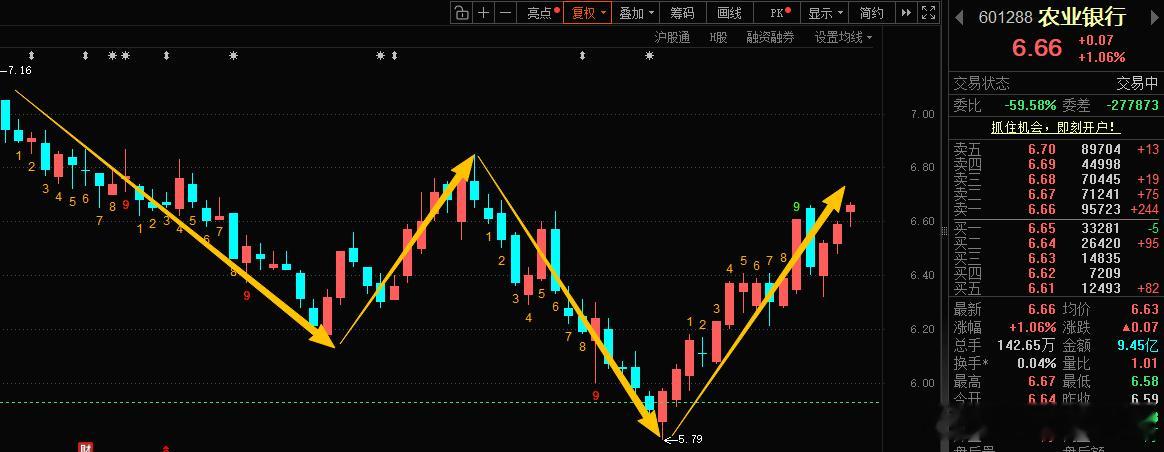Click the 6.20 price axis label
This screenshot has width=1164, height=452.
922,329
